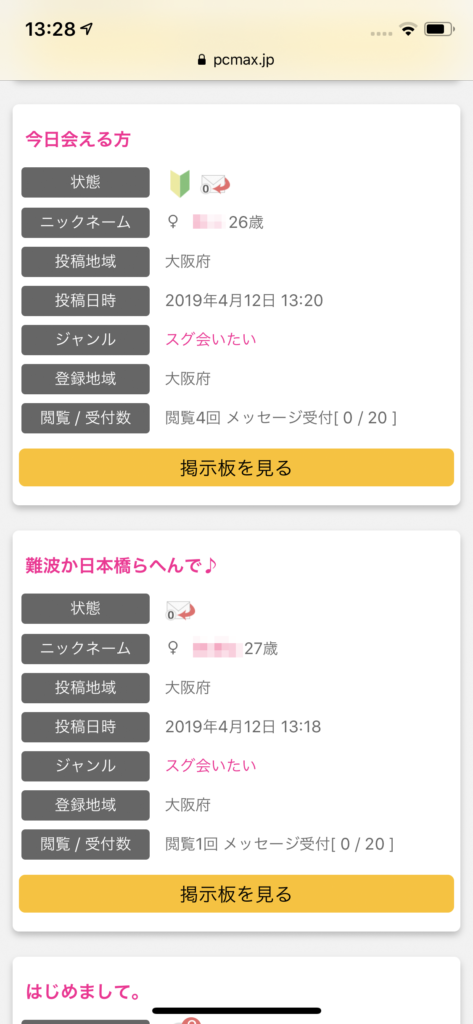
Task: Tap the home indicator bar at bottom
Action: click(236, 1010)
